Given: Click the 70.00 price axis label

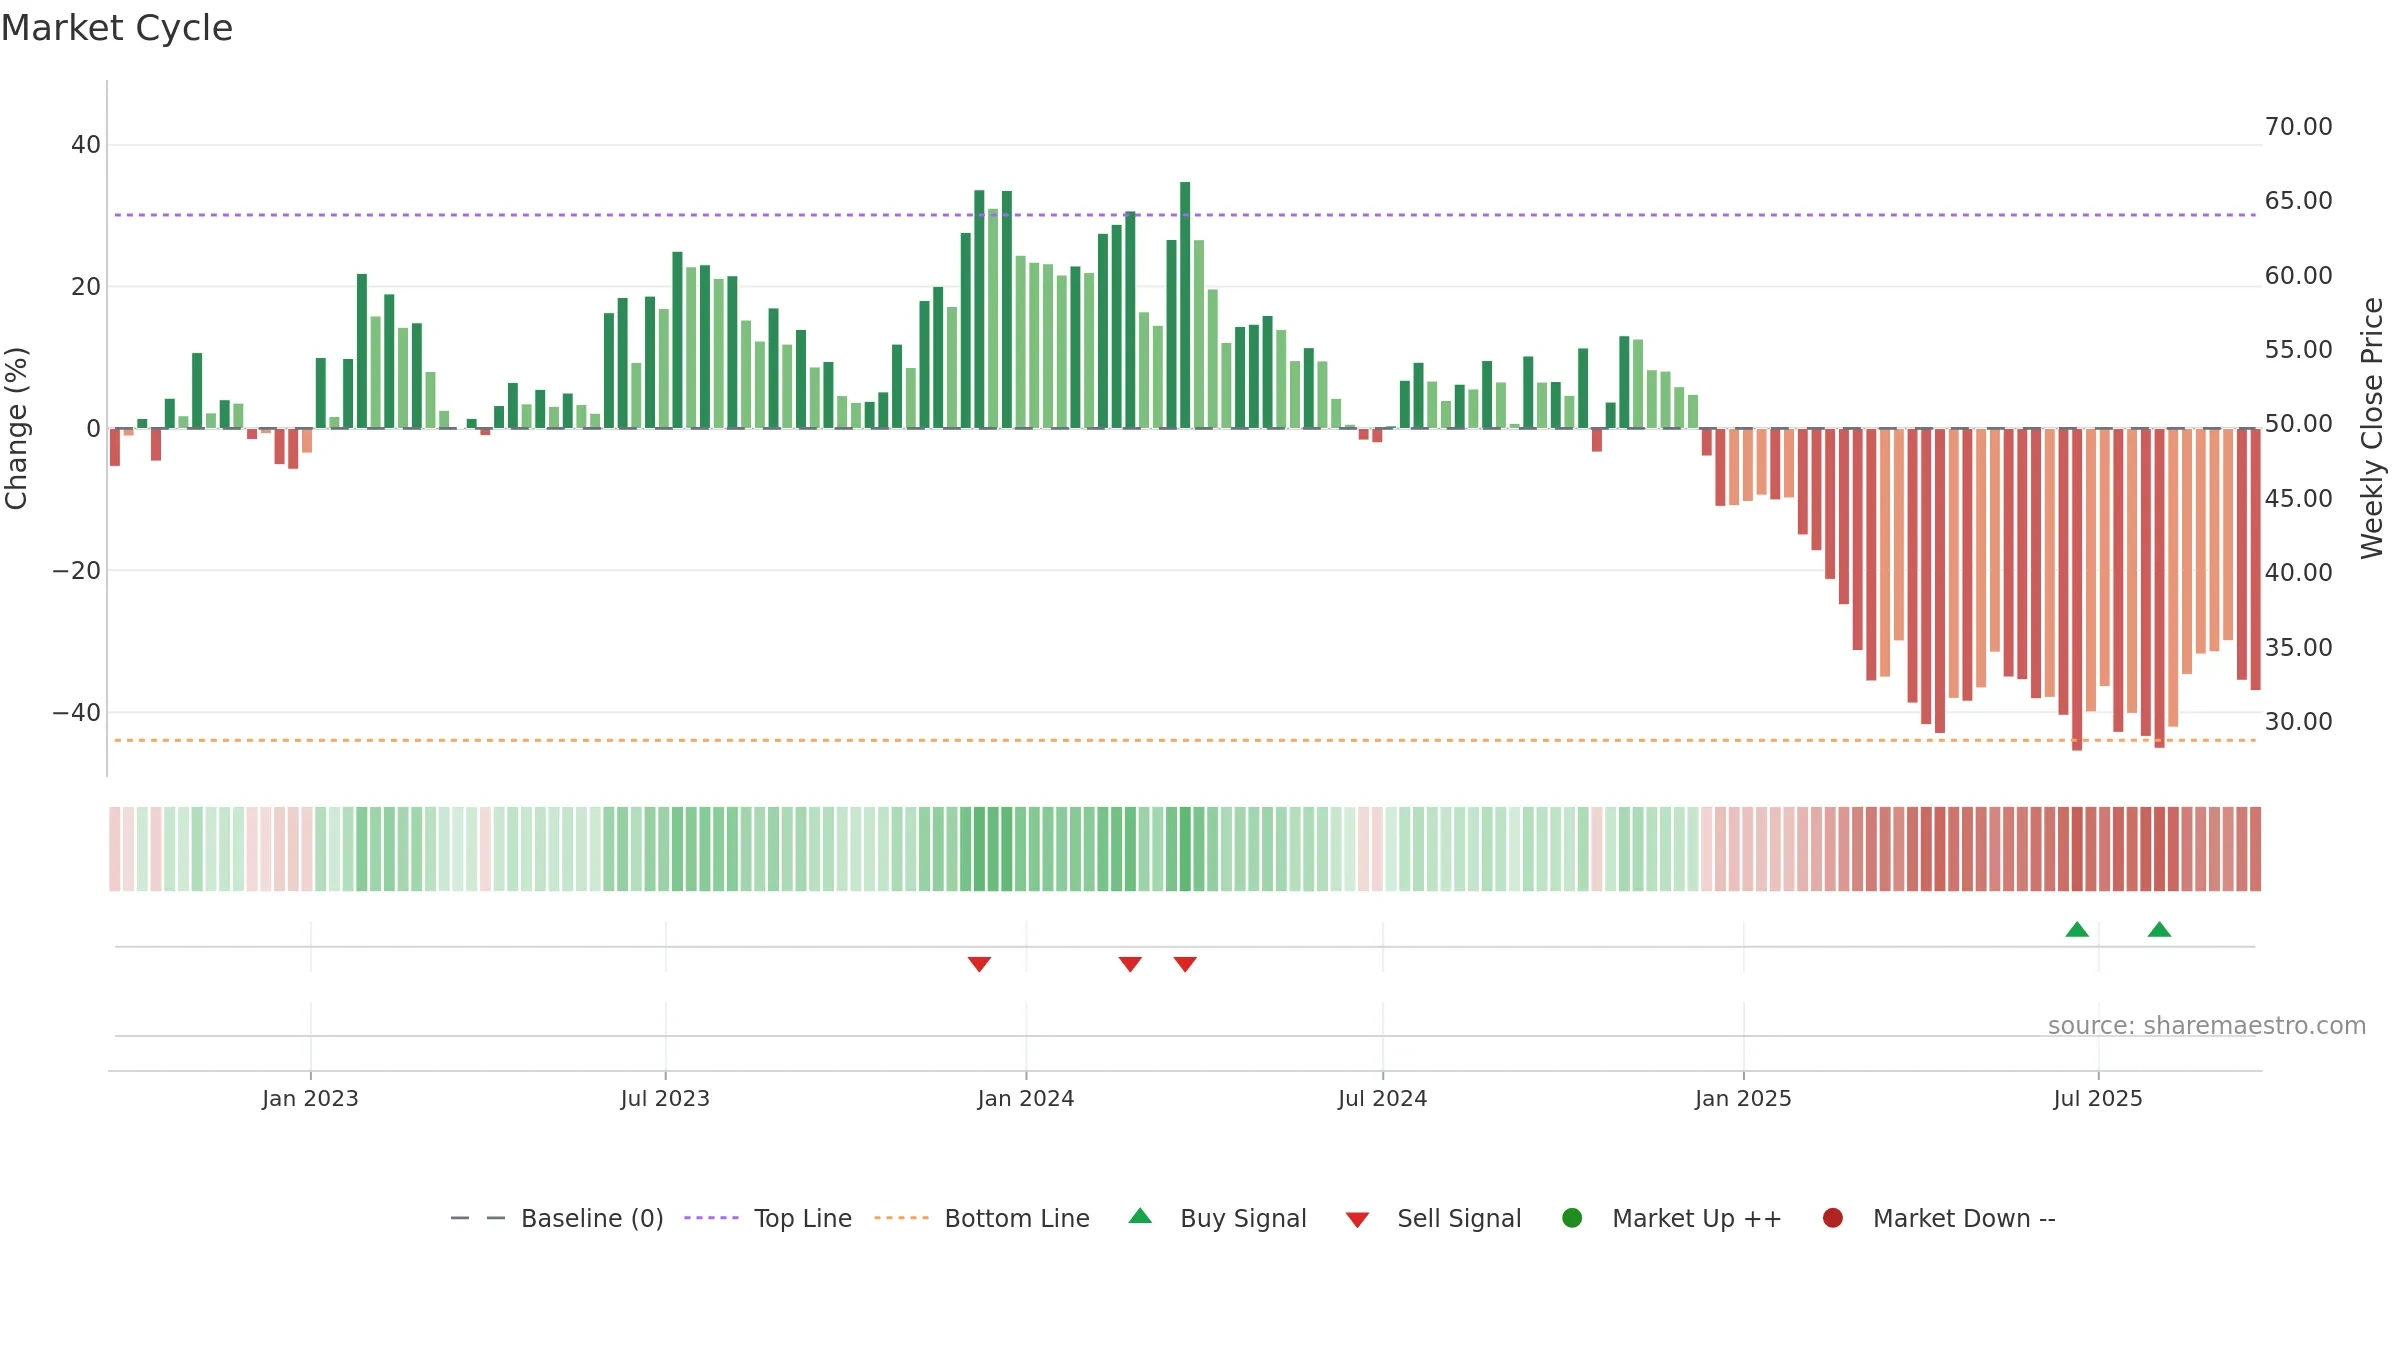Looking at the screenshot, I should [2299, 127].
